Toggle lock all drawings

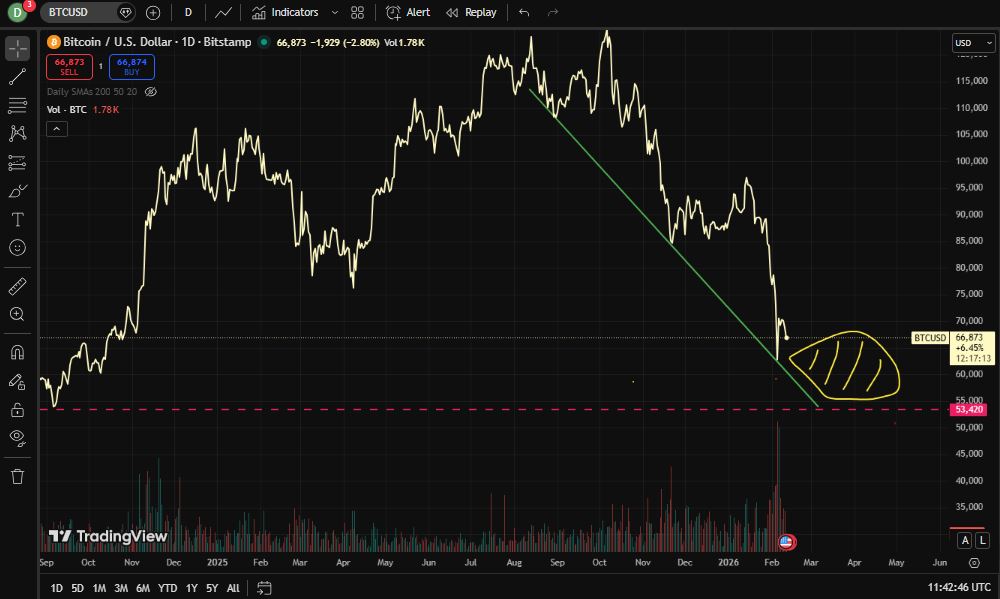(17, 410)
